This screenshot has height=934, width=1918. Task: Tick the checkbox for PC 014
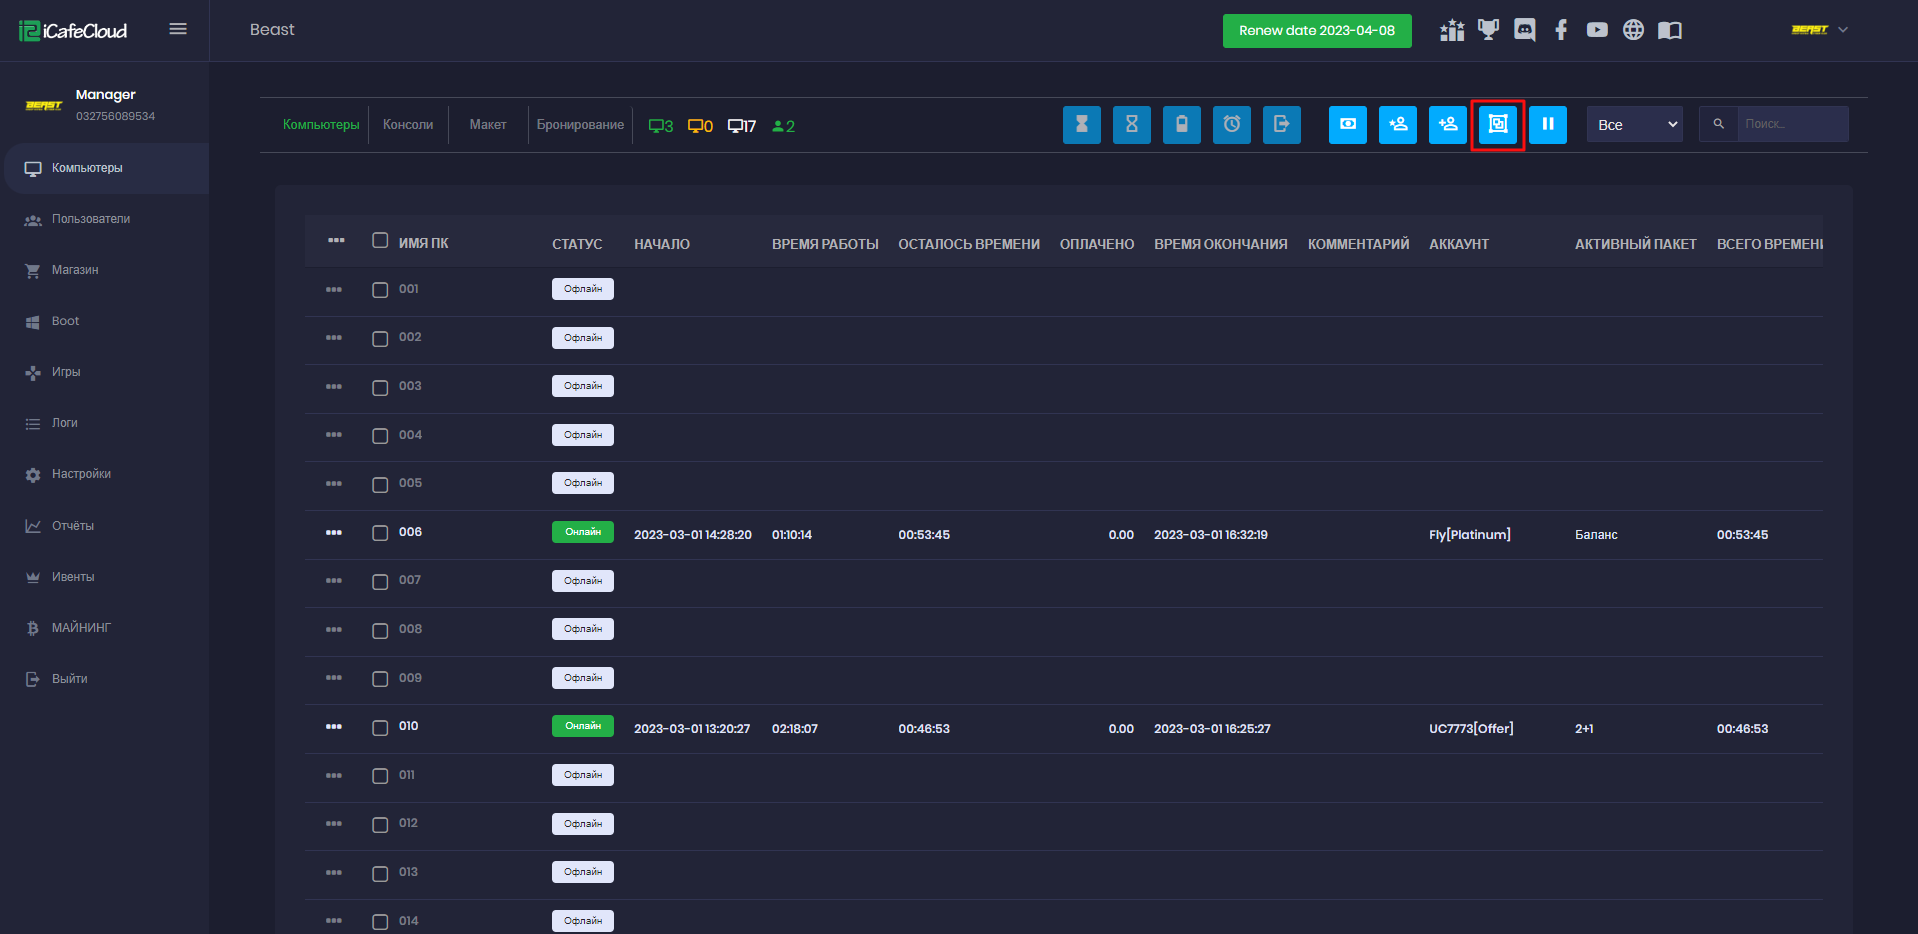click(380, 922)
